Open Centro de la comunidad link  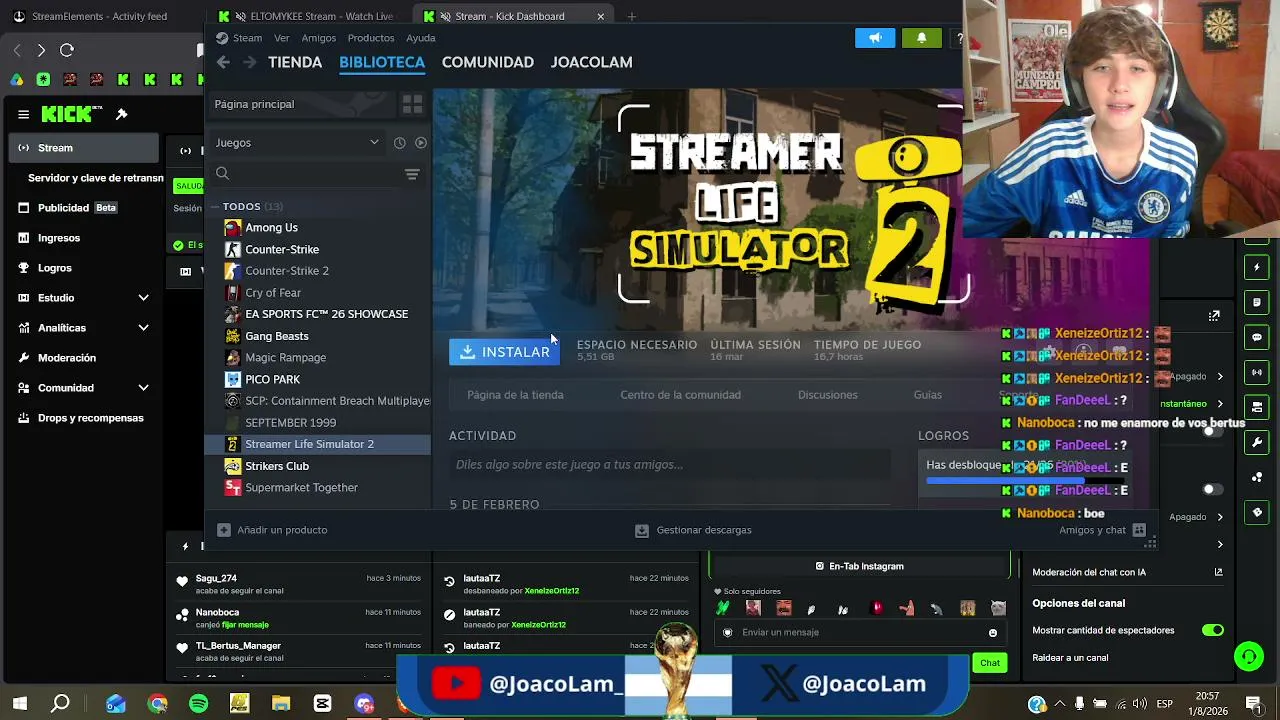click(680, 395)
